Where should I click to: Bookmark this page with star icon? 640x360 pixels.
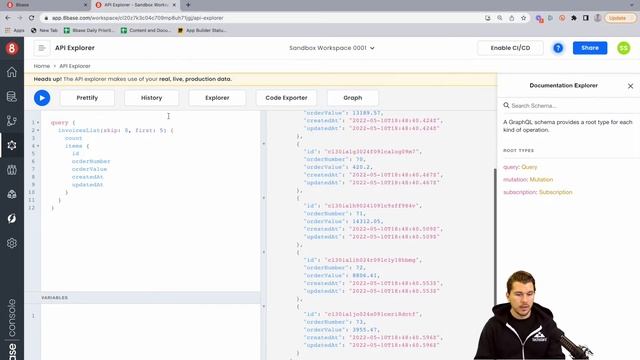pyautogui.click(x=523, y=18)
